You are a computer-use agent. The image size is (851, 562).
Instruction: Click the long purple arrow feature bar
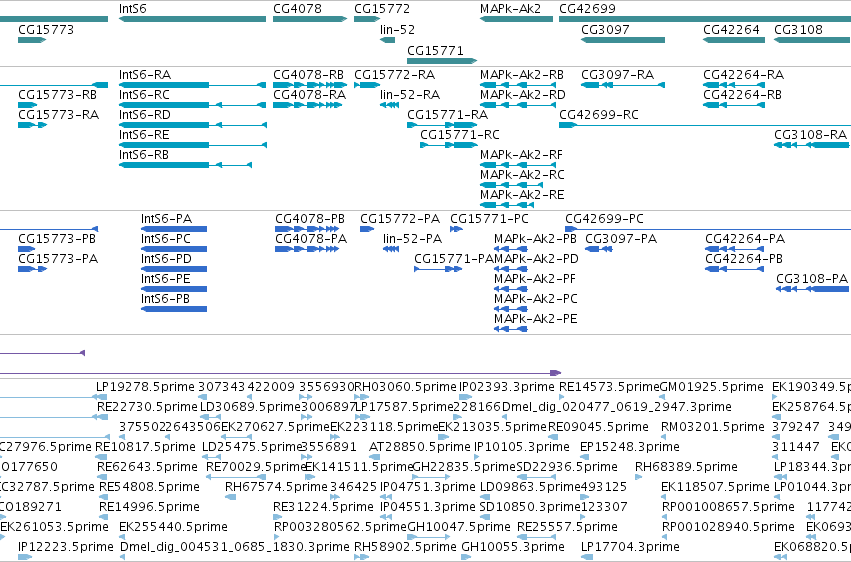[x=280, y=373]
